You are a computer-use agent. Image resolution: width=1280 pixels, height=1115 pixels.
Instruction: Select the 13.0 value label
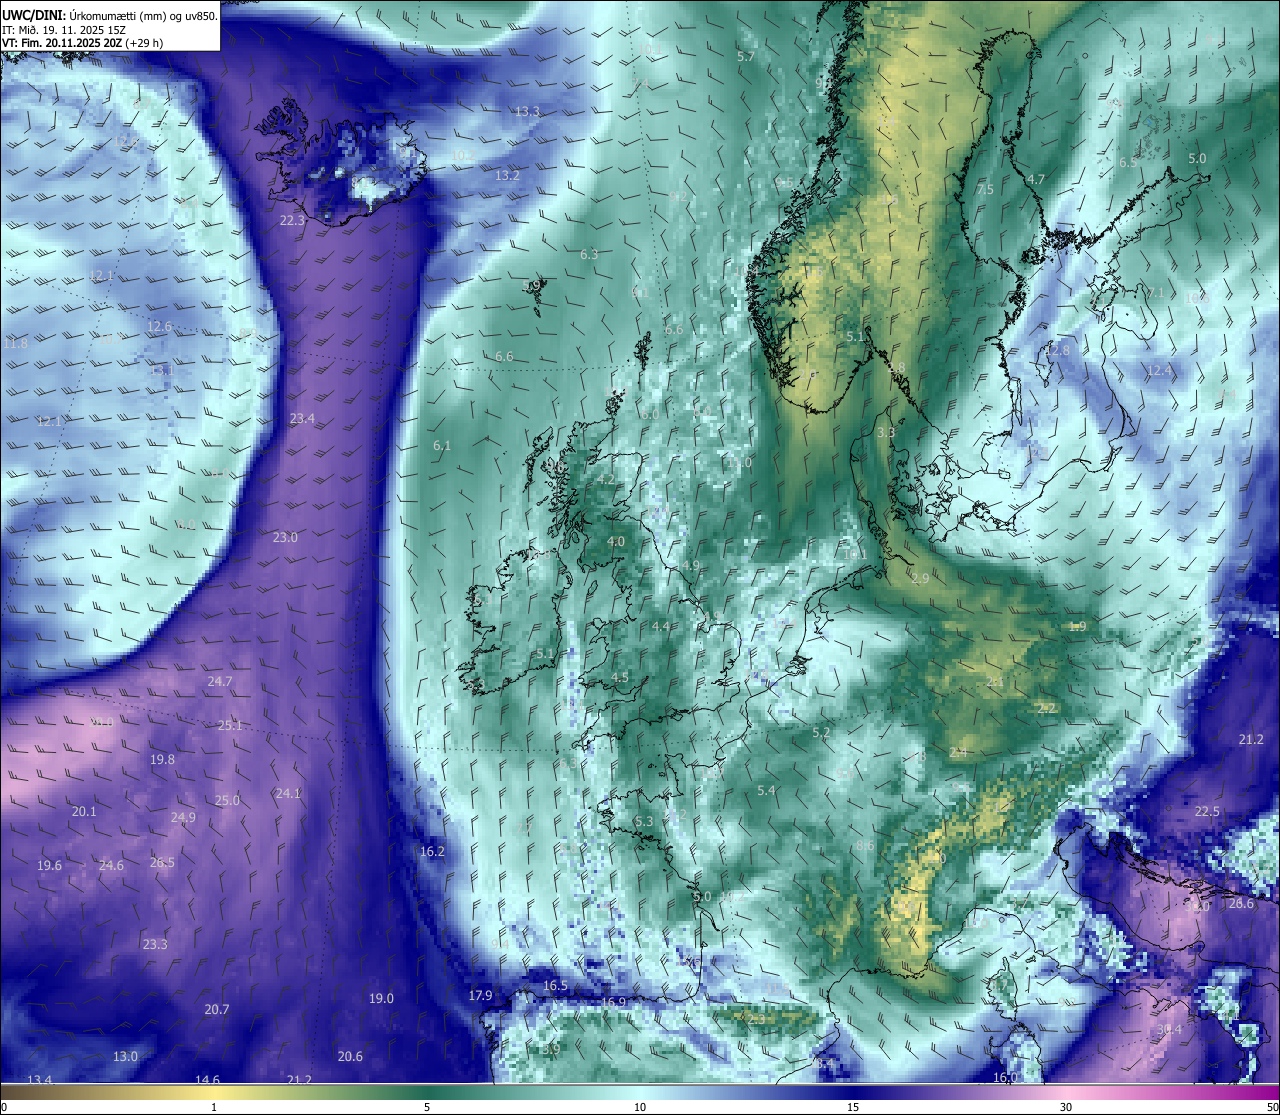point(125,1057)
